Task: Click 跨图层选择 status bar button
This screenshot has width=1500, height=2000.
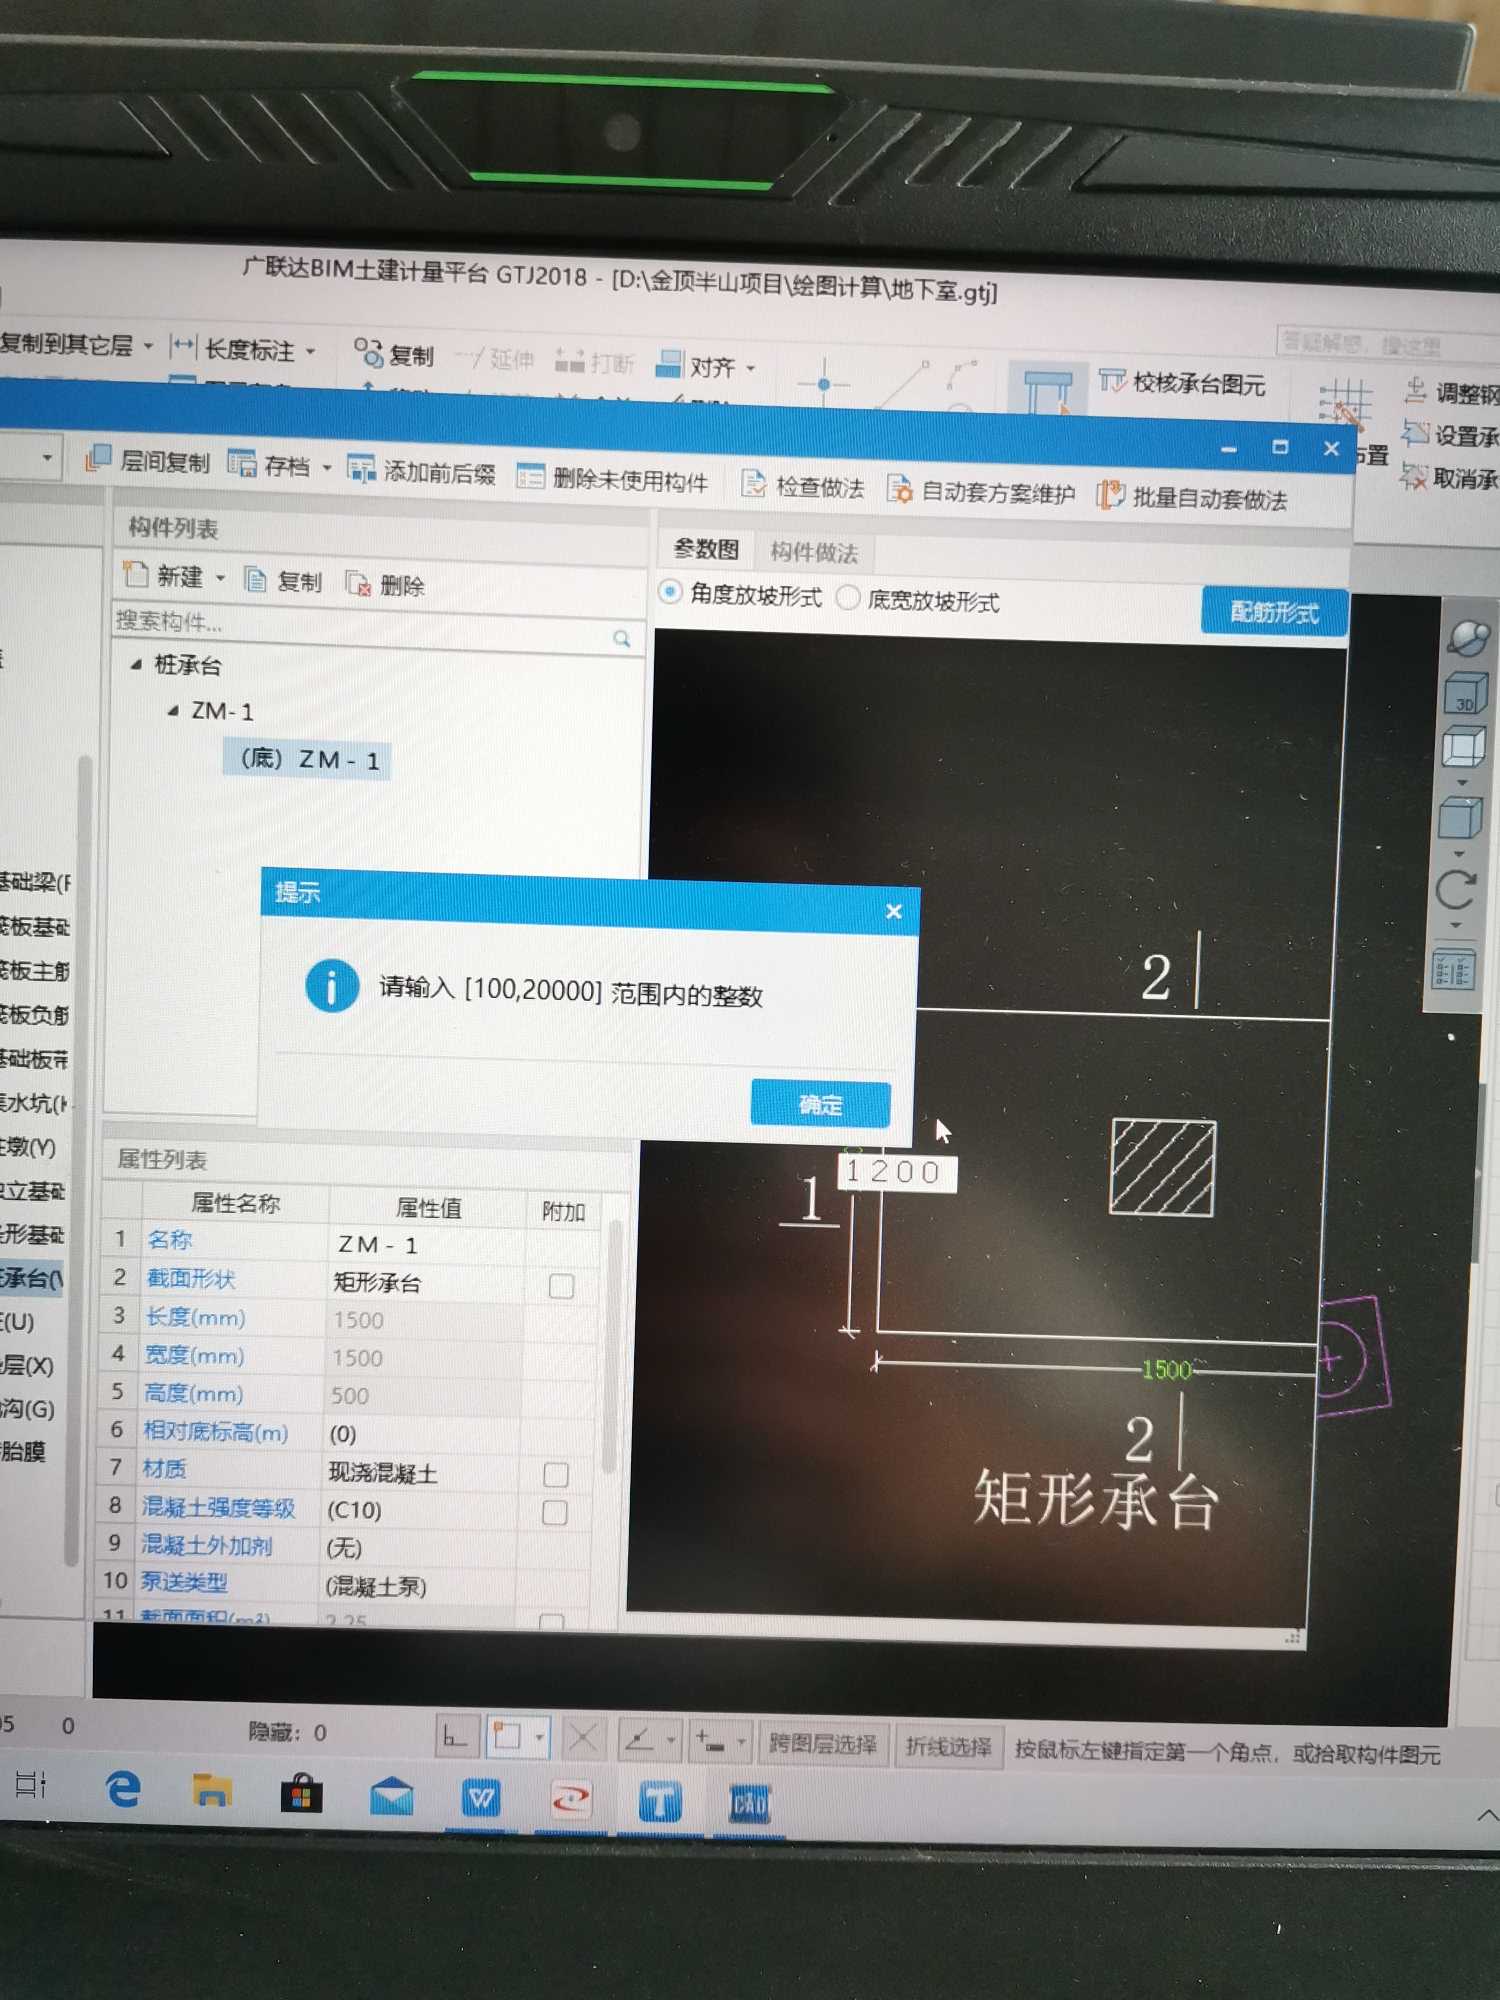Action: (x=823, y=1745)
